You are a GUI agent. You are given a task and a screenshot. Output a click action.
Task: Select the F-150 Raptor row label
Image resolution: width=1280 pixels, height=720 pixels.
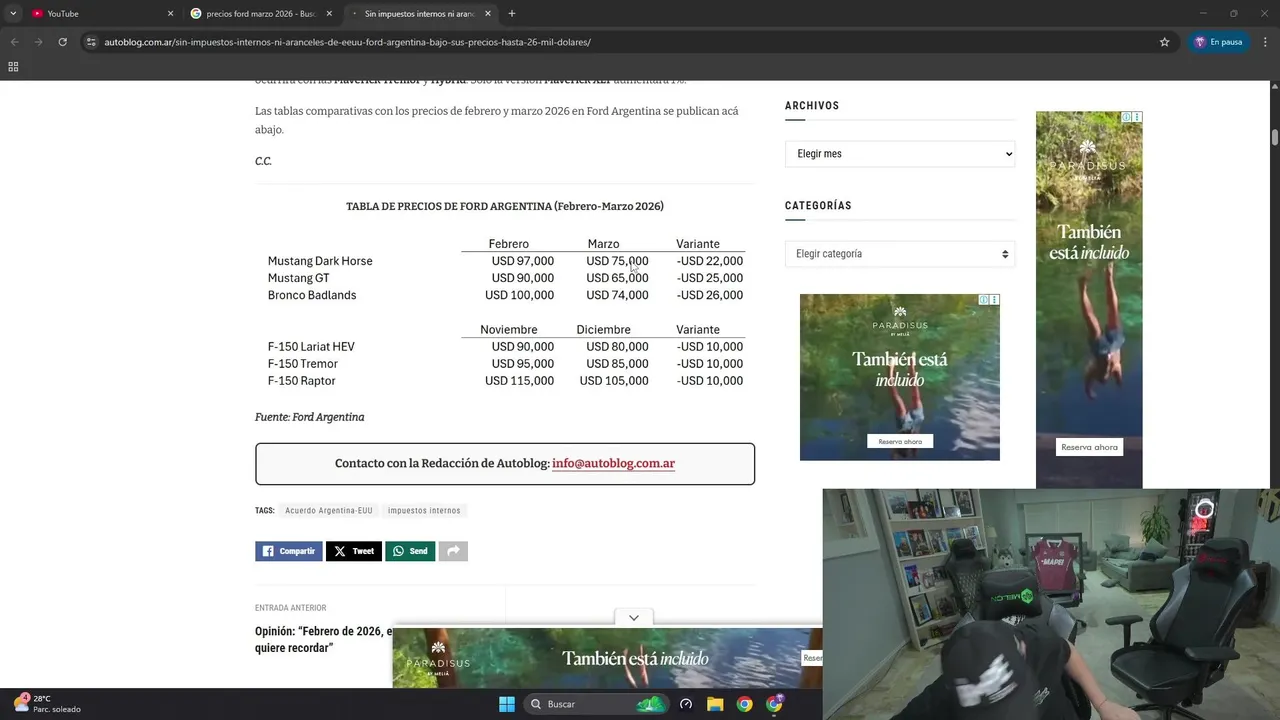point(301,381)
